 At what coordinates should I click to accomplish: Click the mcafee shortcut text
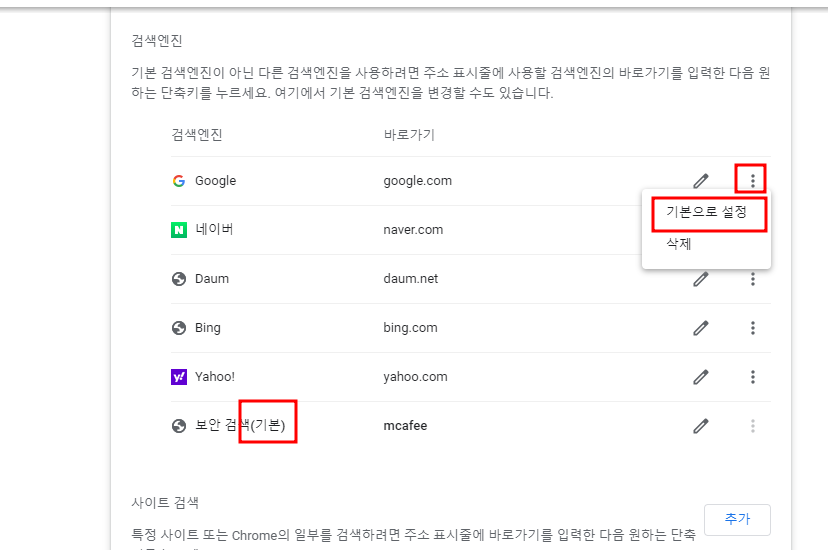pos(405,426)
